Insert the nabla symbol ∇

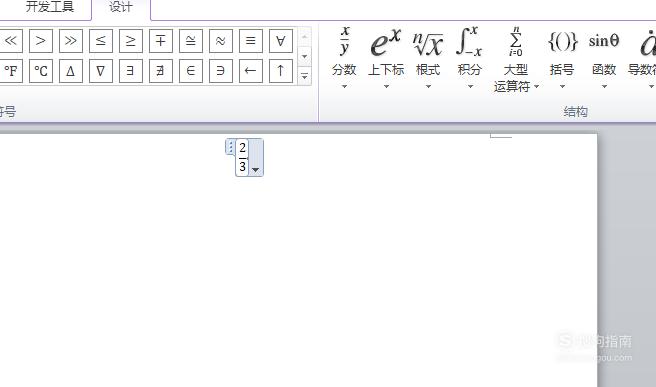click(x=101, y=71)
